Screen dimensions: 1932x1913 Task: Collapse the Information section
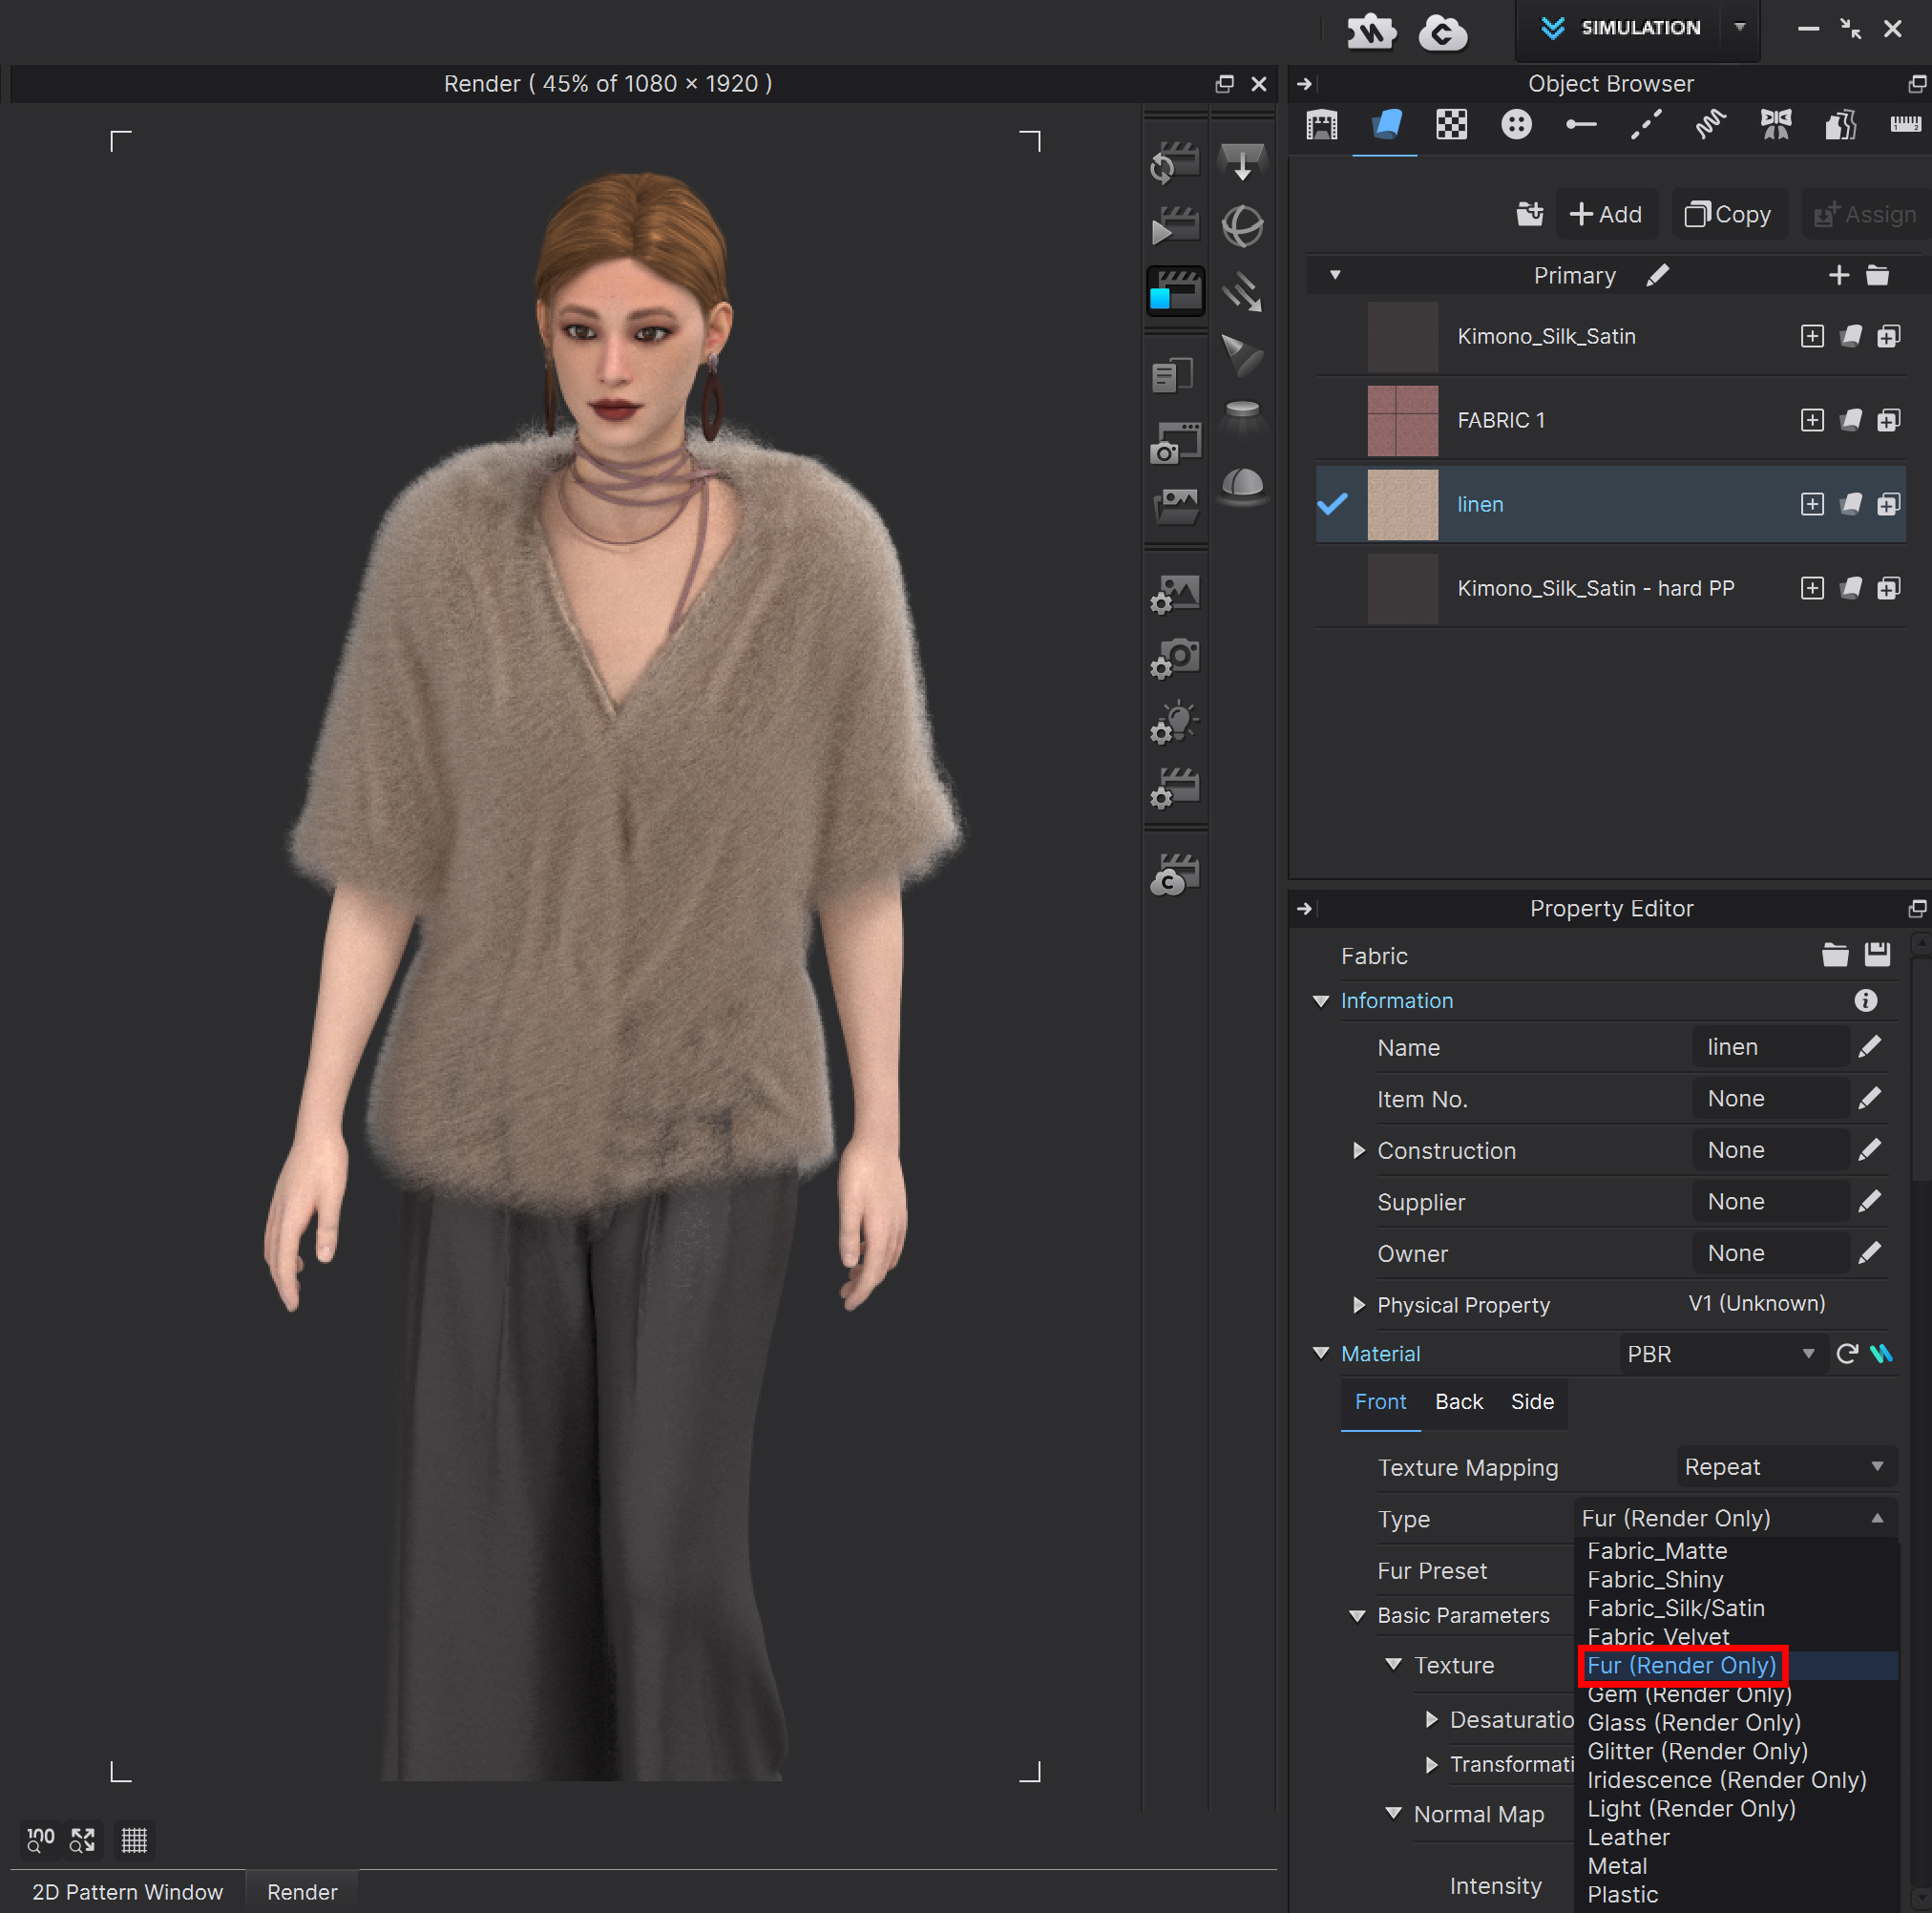coord(1321,1000)
